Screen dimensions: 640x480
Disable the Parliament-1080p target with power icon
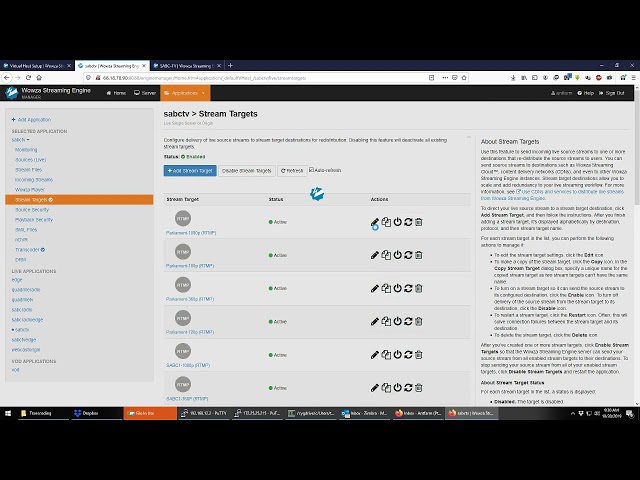pyautogui.click(x=397, y=222)
